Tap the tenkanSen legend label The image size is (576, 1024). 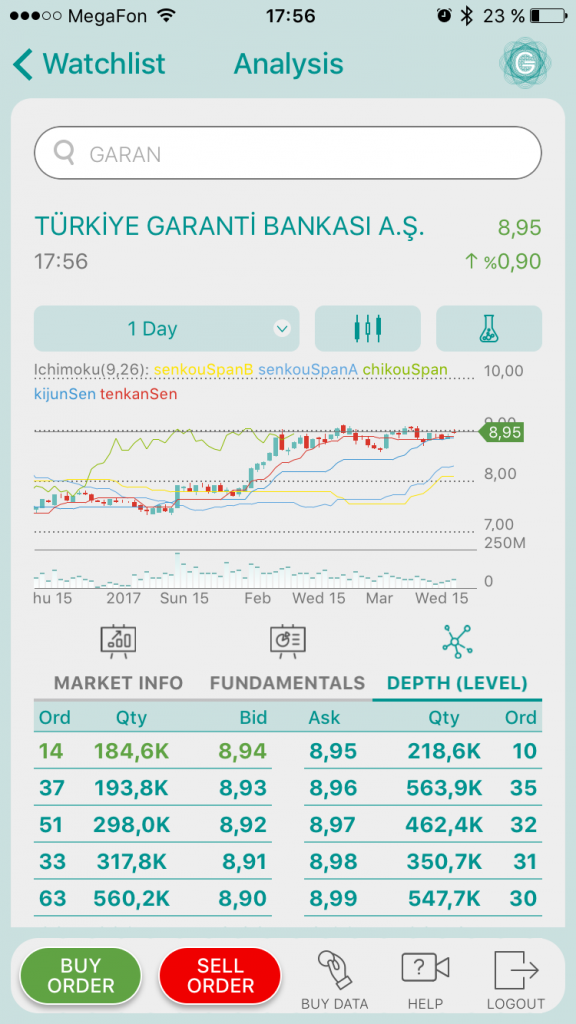(x=138, y=394)
